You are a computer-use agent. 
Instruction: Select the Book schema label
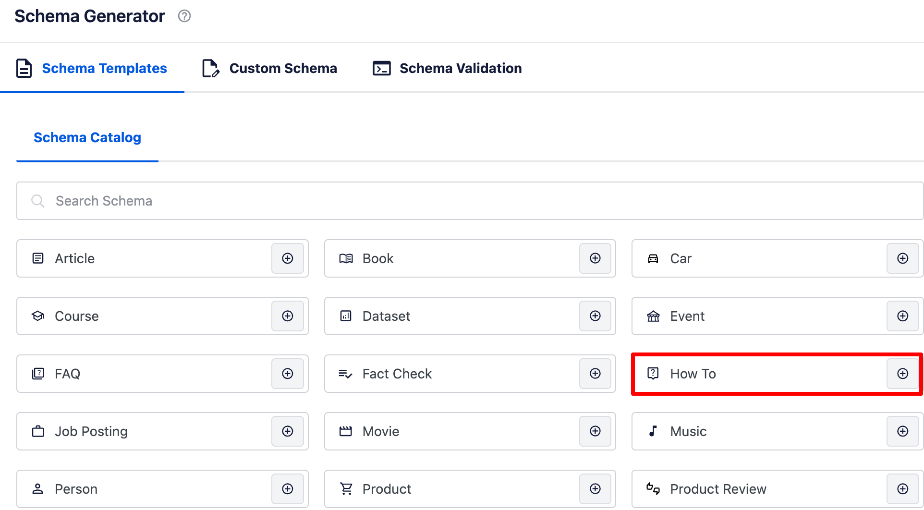click(378, 258)
